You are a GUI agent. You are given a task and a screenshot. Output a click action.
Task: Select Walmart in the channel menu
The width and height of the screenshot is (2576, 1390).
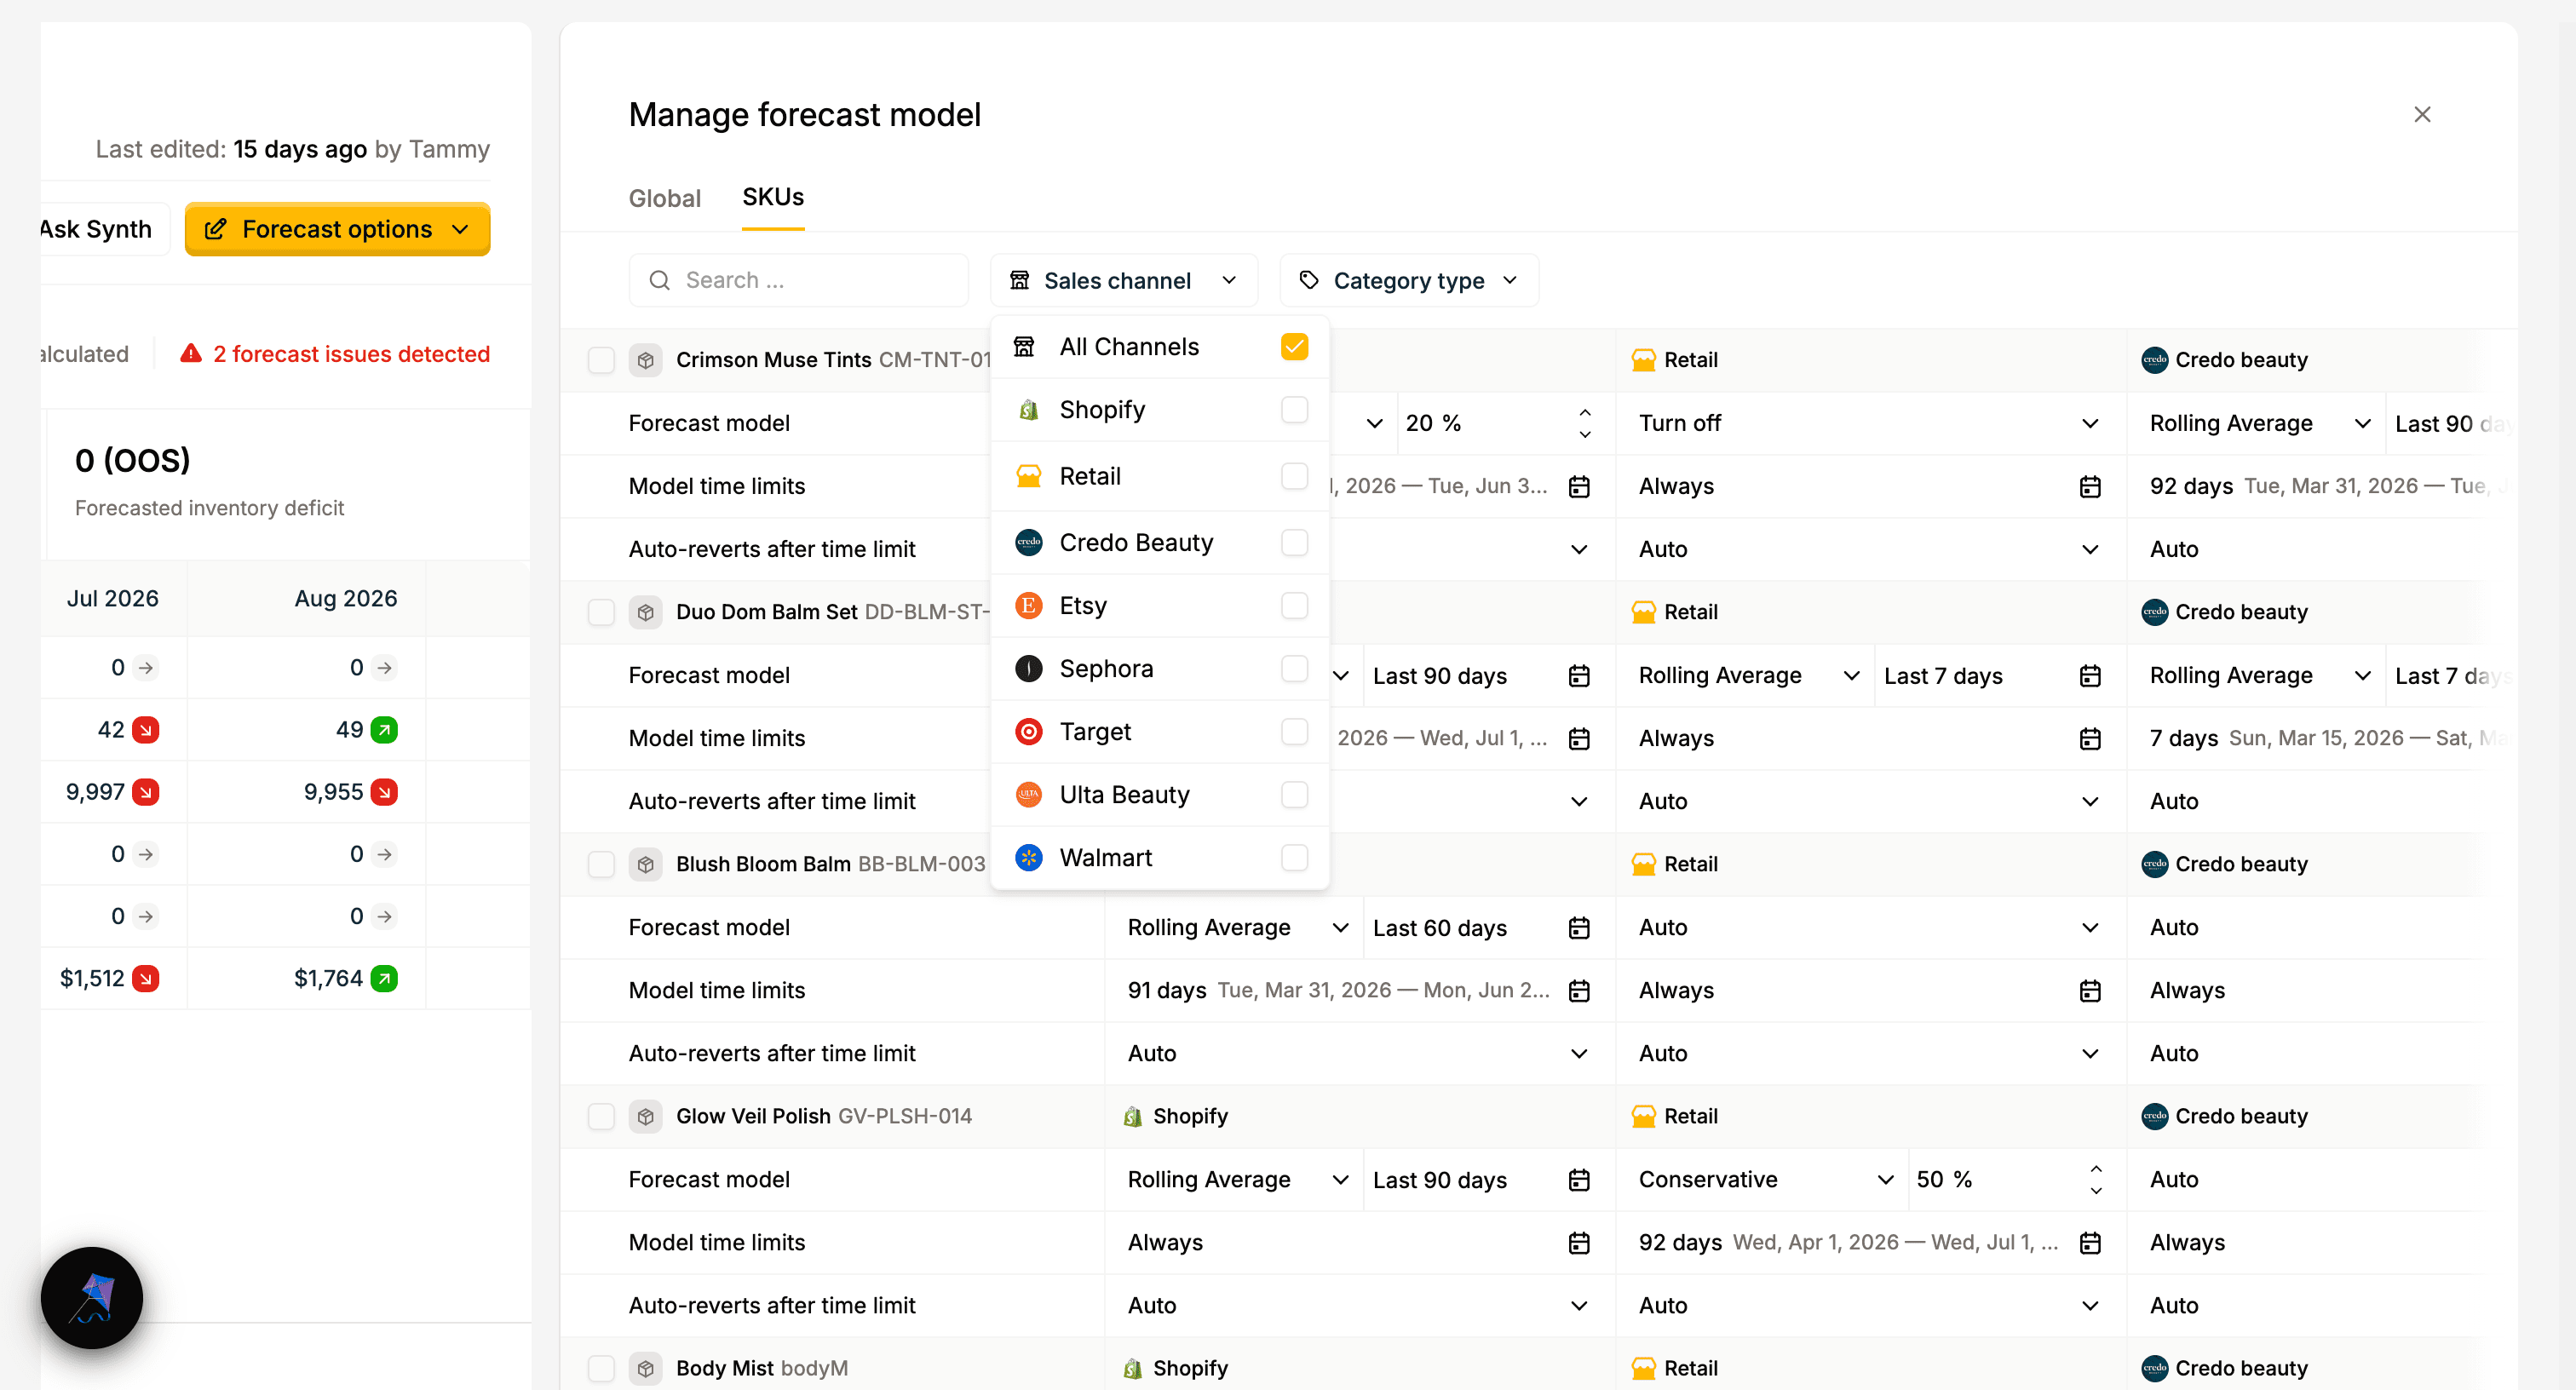coord(1160,858)
